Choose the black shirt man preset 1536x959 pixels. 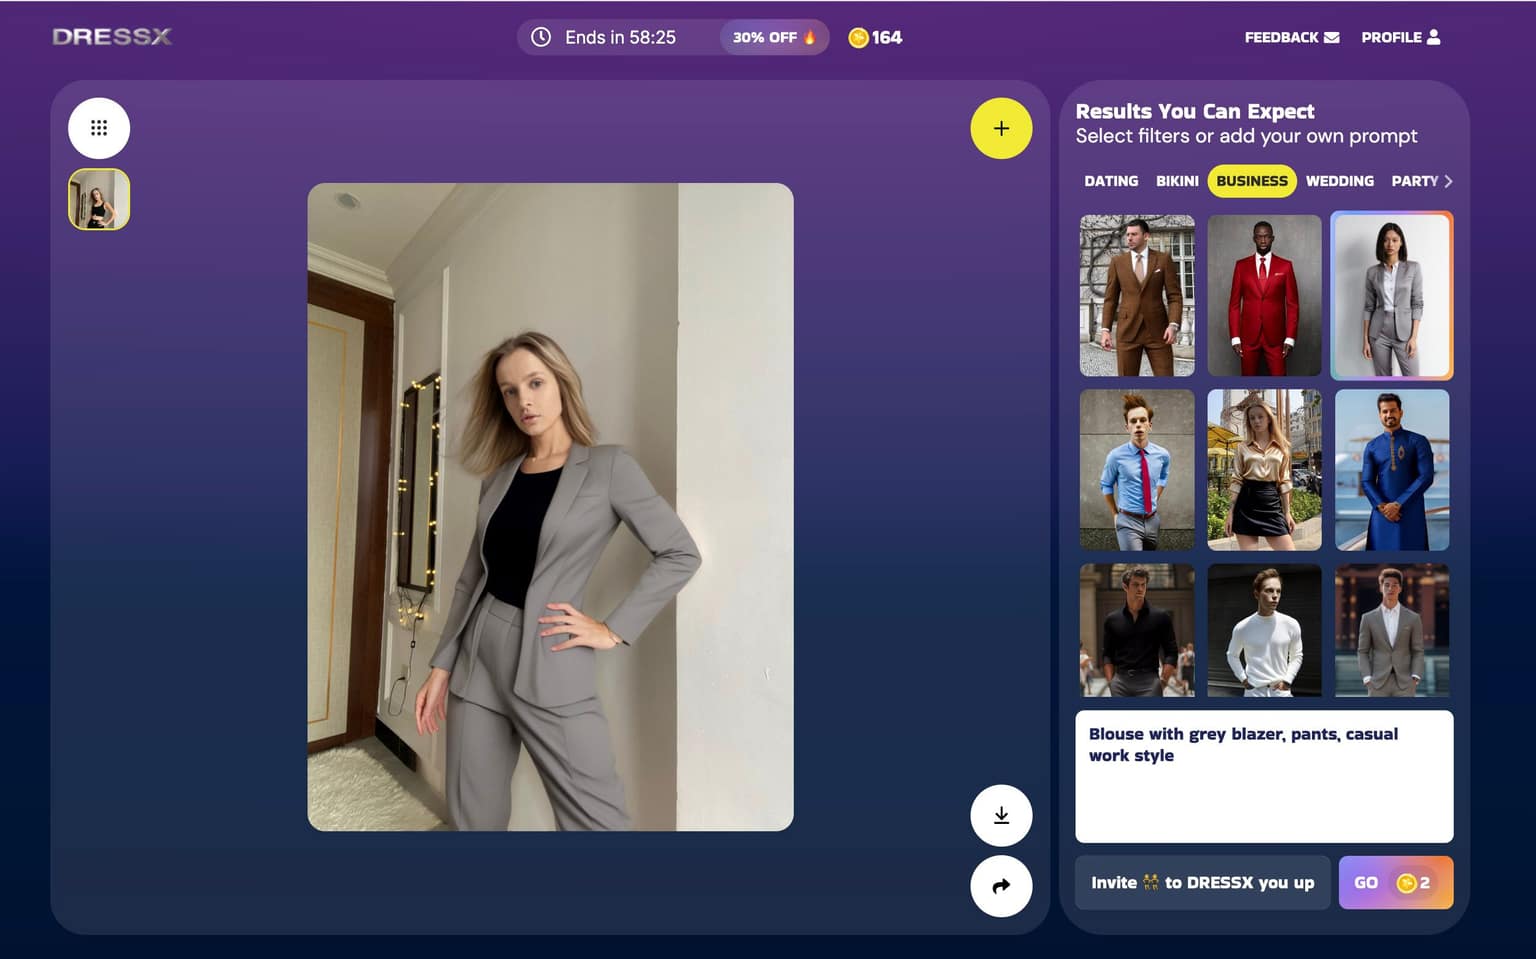1137,630
